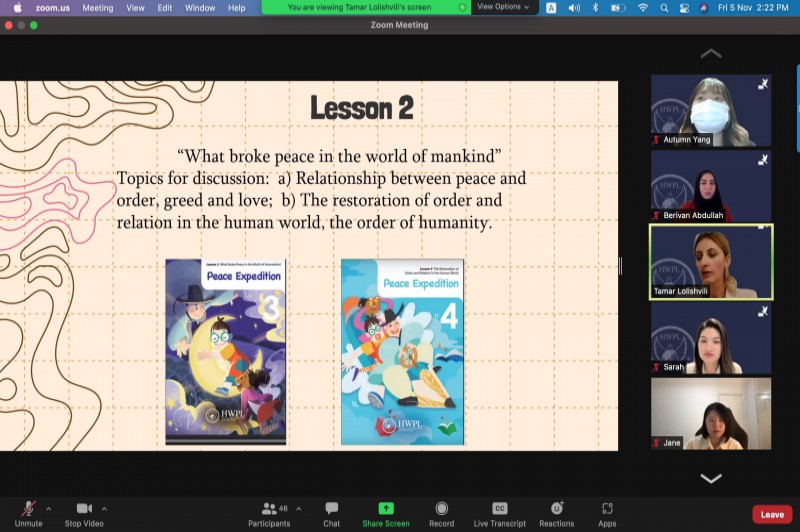The width and height of the screenshot is (800, 532).
Task: Start recording with the Record button
Action: 441,509
